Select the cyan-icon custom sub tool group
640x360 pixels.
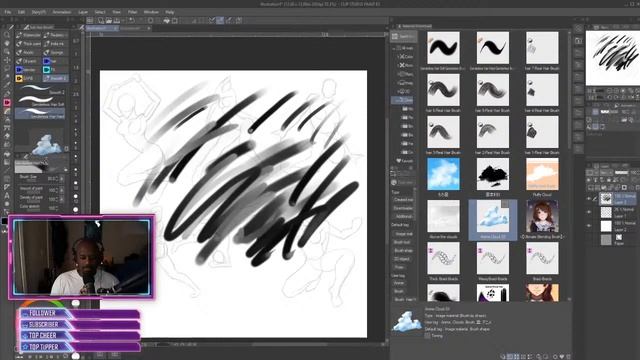pyautogui.click(x=56, y=69)
